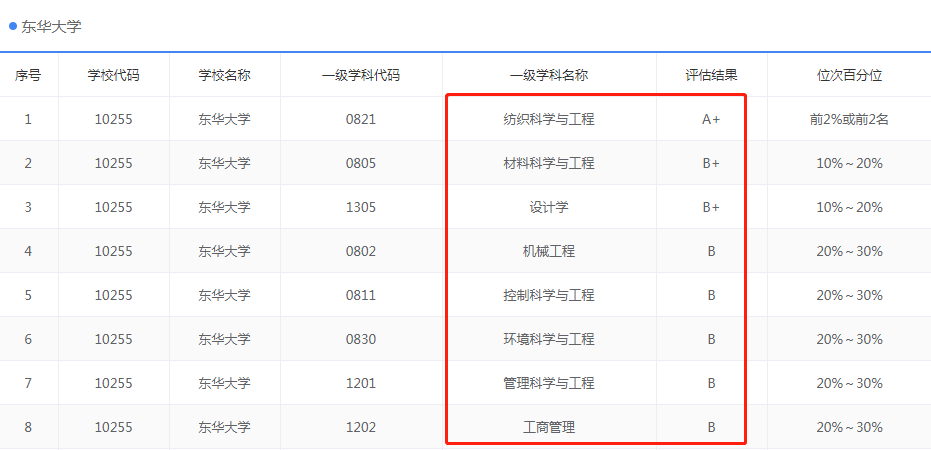The height and width of the screenshot is (450, 931).
Task: Select the 纺织科学与工程 cell
Action: point(549,119)
